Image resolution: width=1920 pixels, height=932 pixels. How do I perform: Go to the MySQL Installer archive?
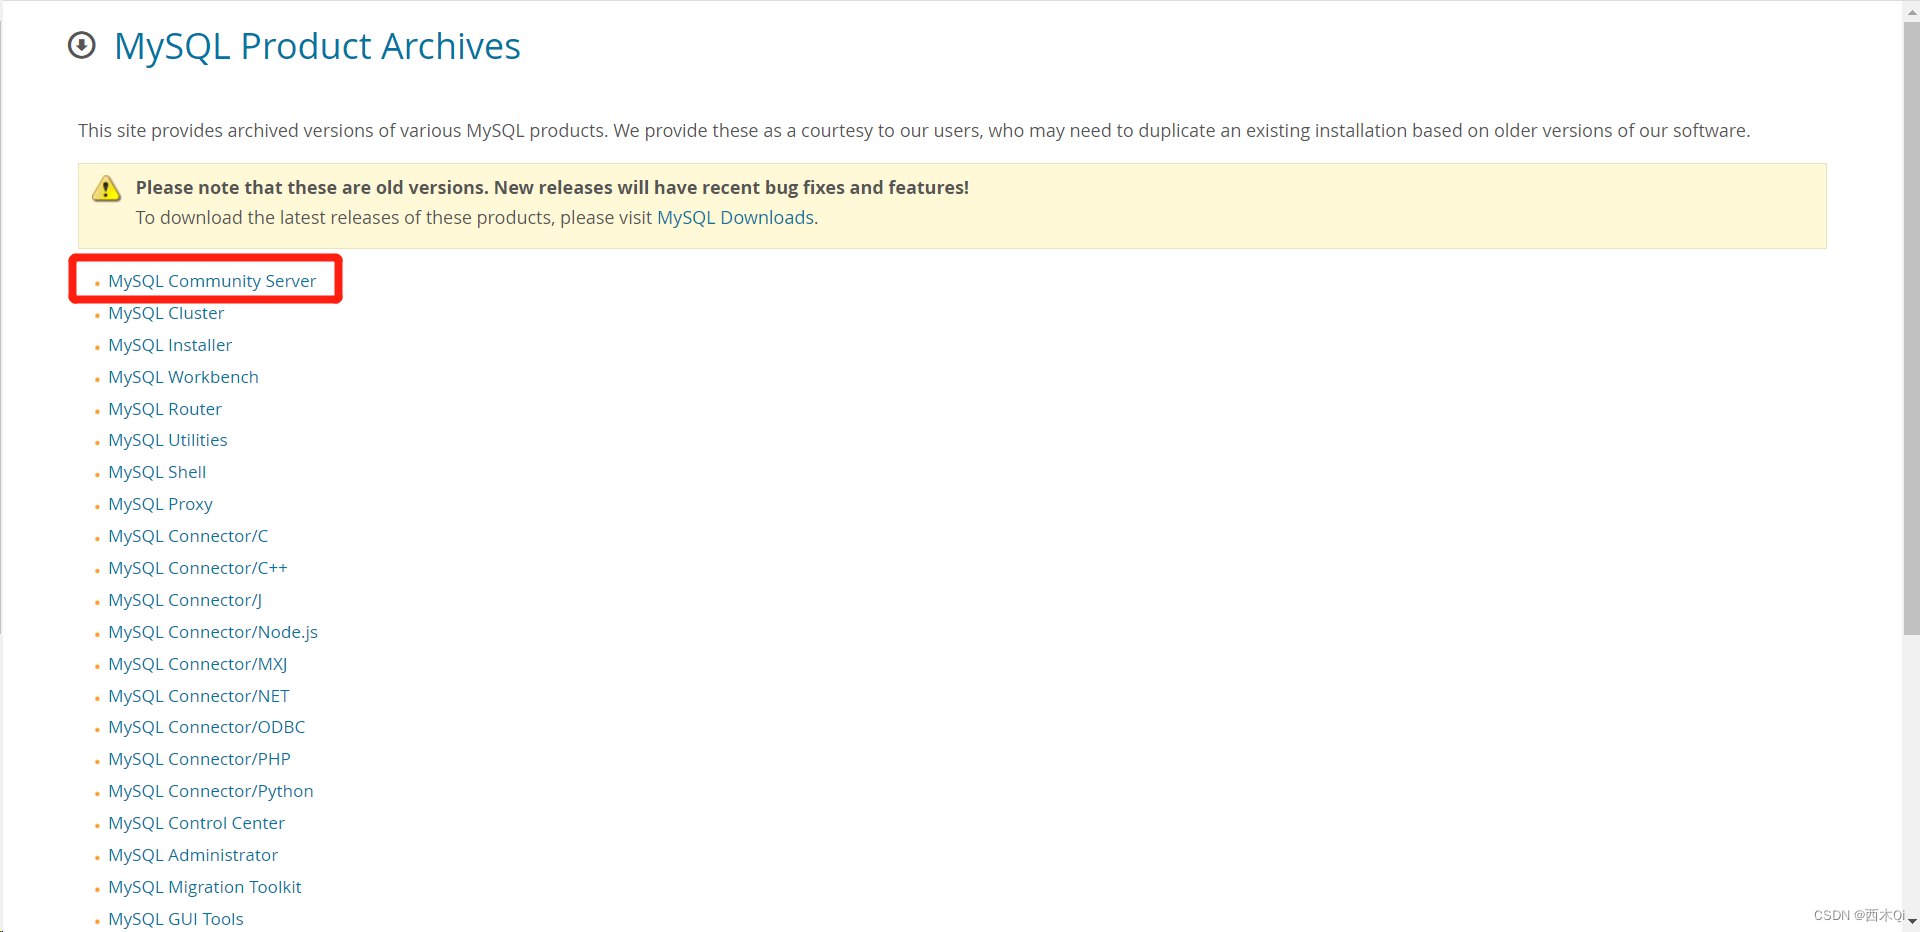click(170, 345)
